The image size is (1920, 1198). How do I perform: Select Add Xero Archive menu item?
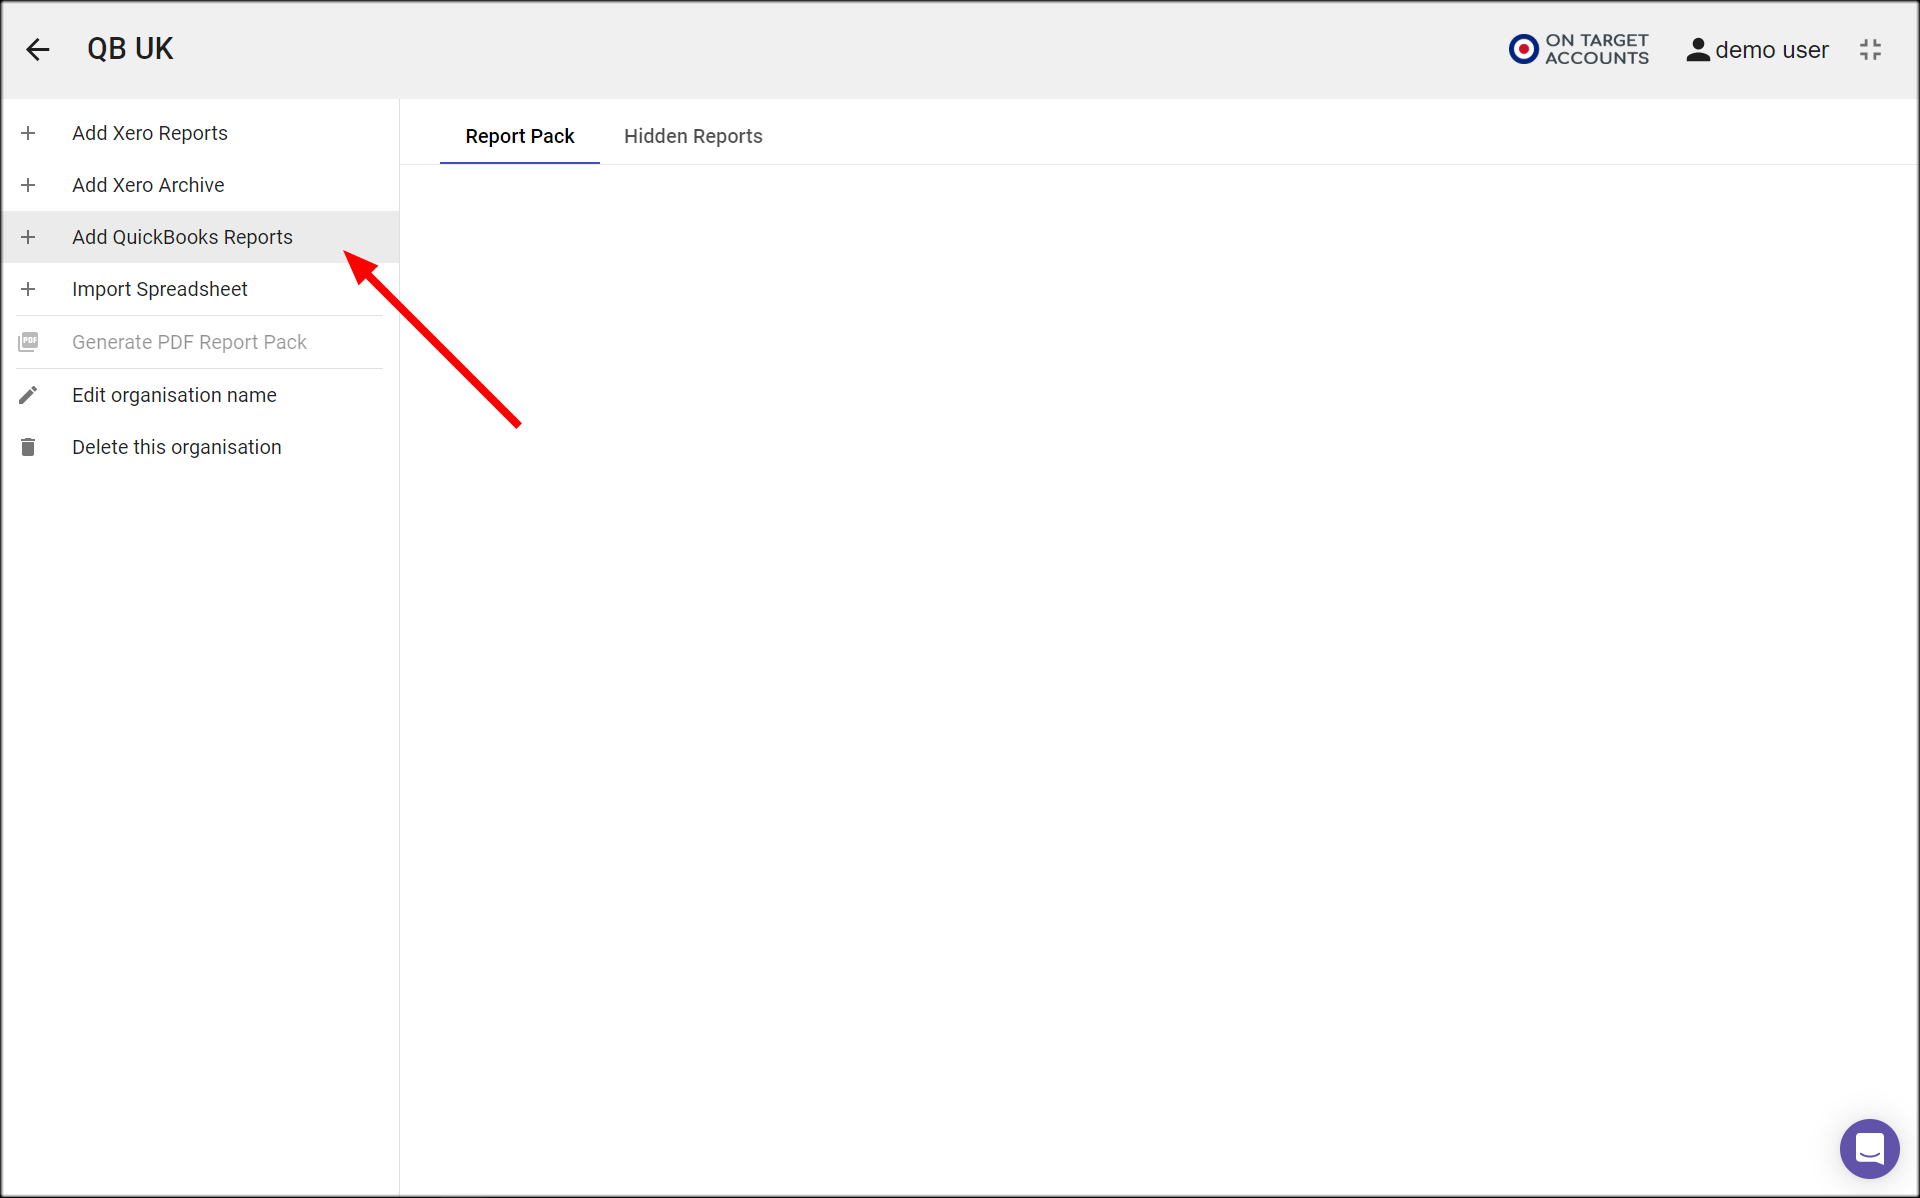[201, 185]
